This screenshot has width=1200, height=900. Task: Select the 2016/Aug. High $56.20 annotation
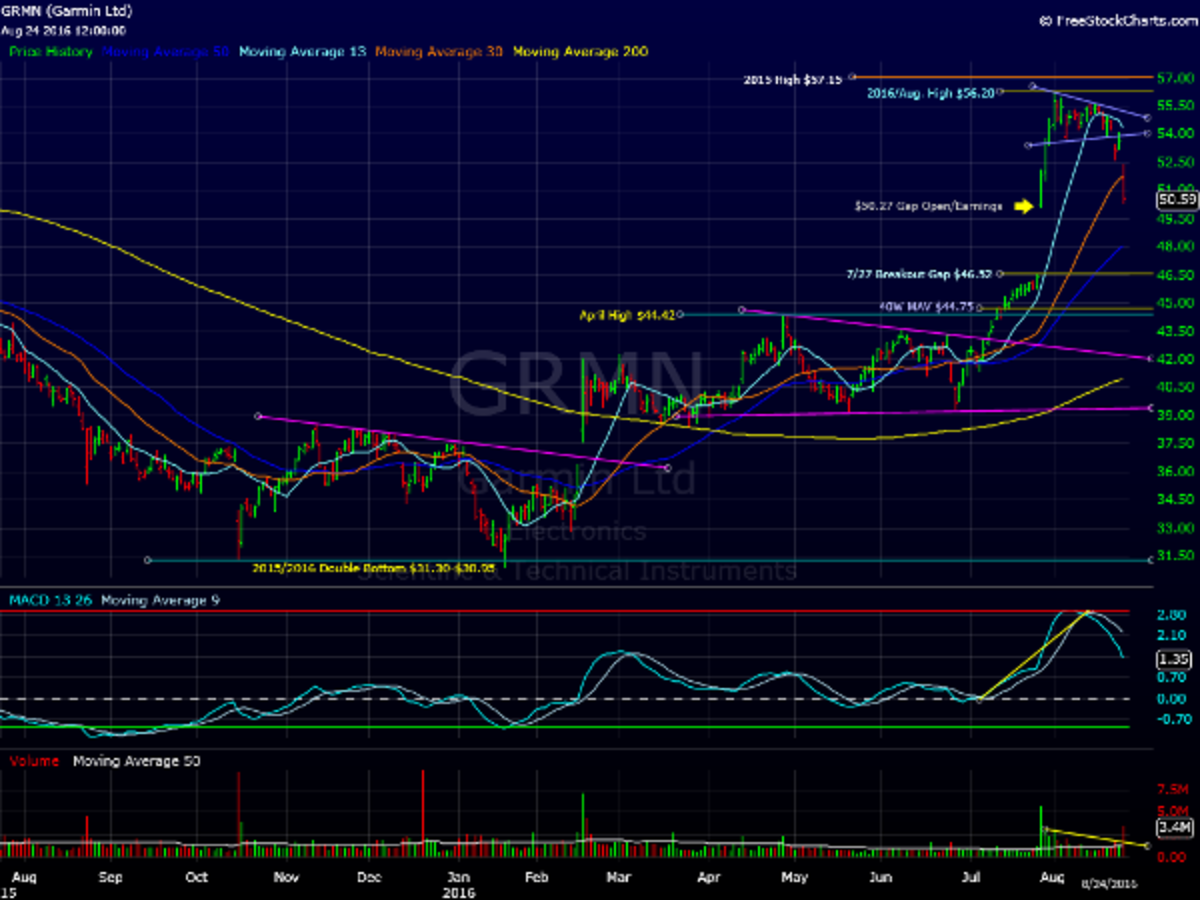tap(931, 91)
